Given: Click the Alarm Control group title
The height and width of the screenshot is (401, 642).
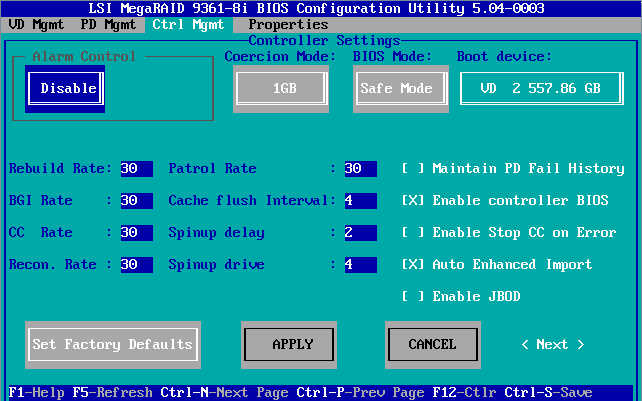Looking at the screenshot, I should tap(84, 57).
